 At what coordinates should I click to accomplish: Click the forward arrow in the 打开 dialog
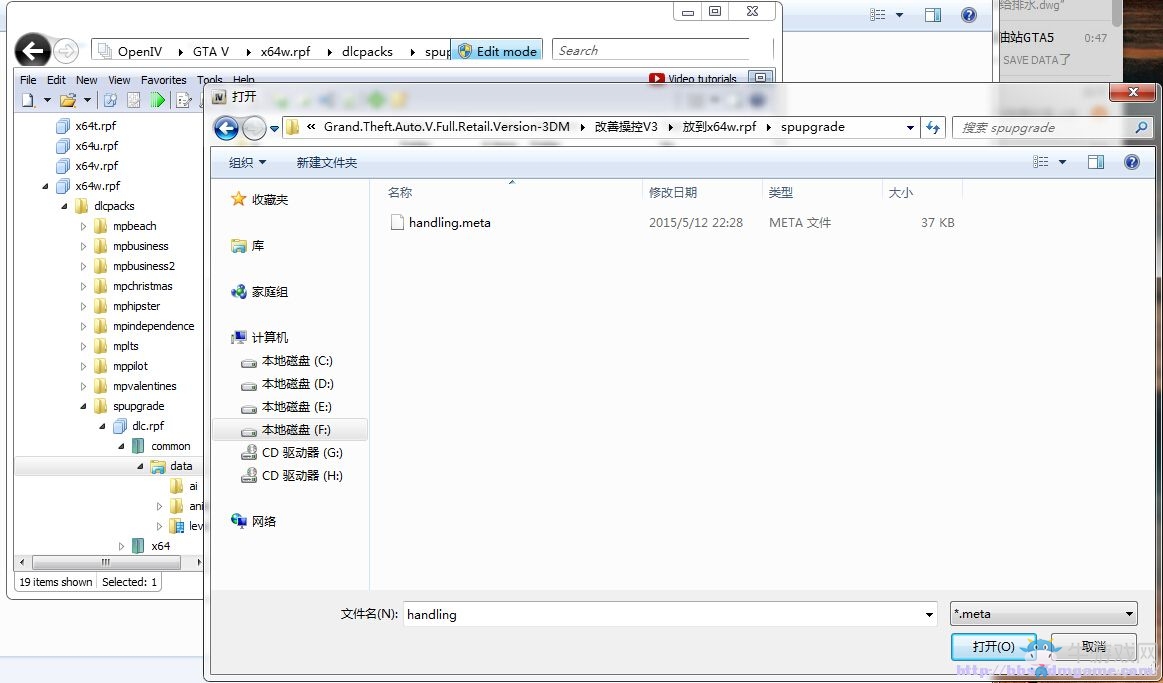(254, 128)
